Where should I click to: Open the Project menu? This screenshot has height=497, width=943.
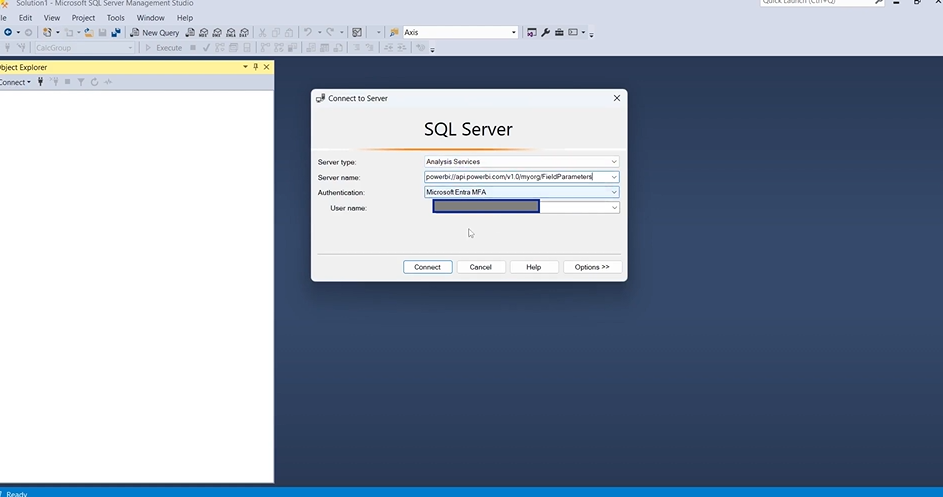tap(83, 17)
